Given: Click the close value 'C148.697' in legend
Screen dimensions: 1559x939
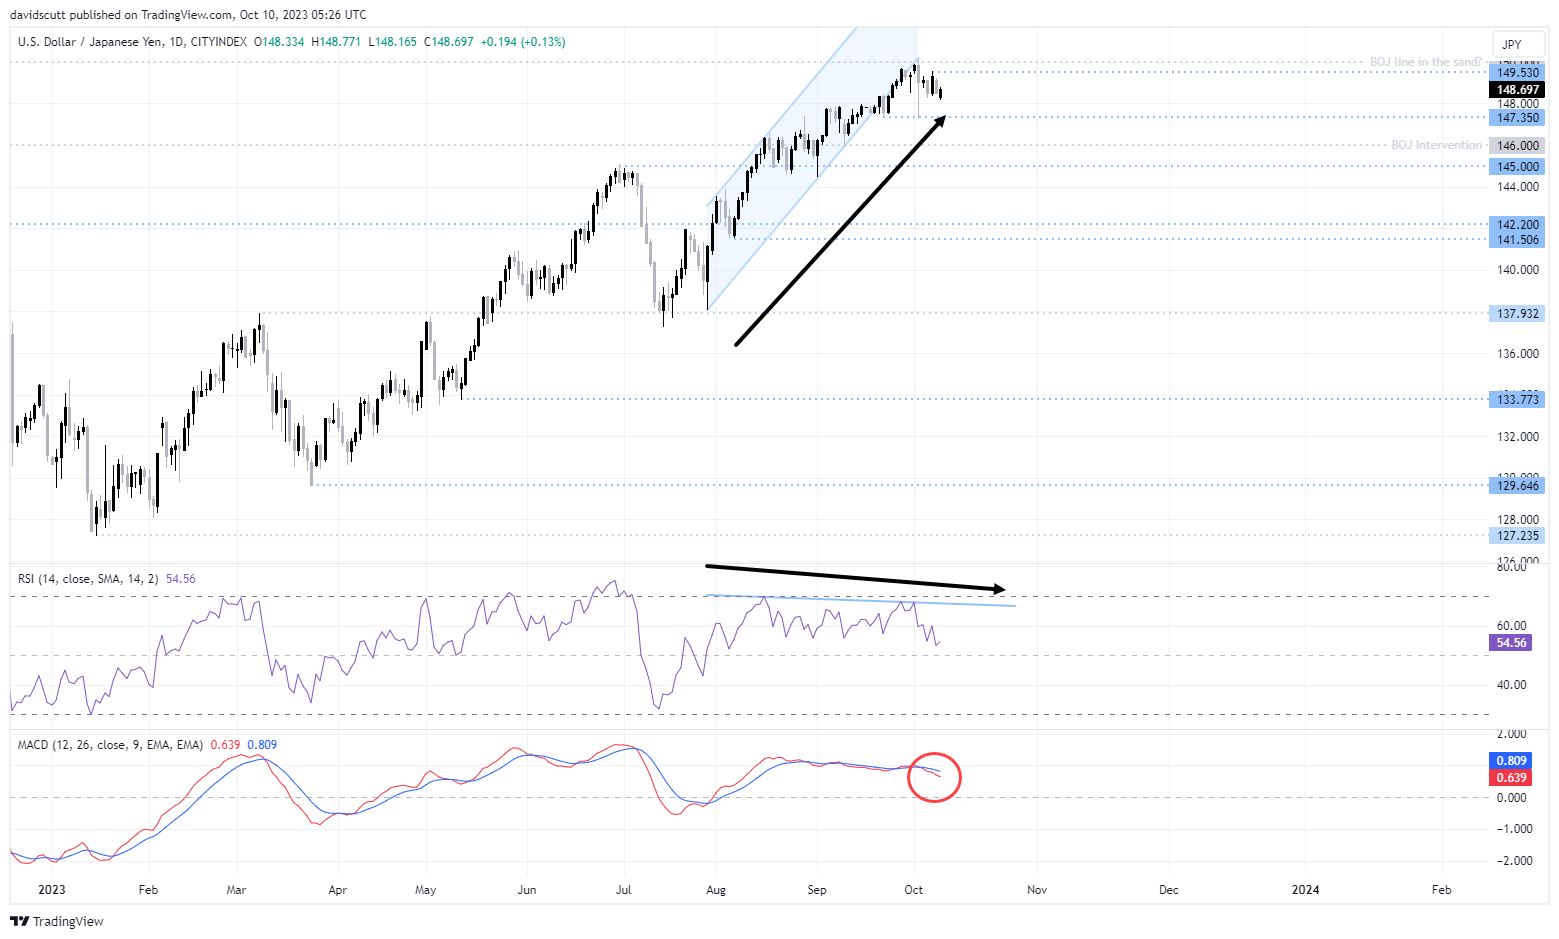Looking at the screenshot, I should coord(449,42).
